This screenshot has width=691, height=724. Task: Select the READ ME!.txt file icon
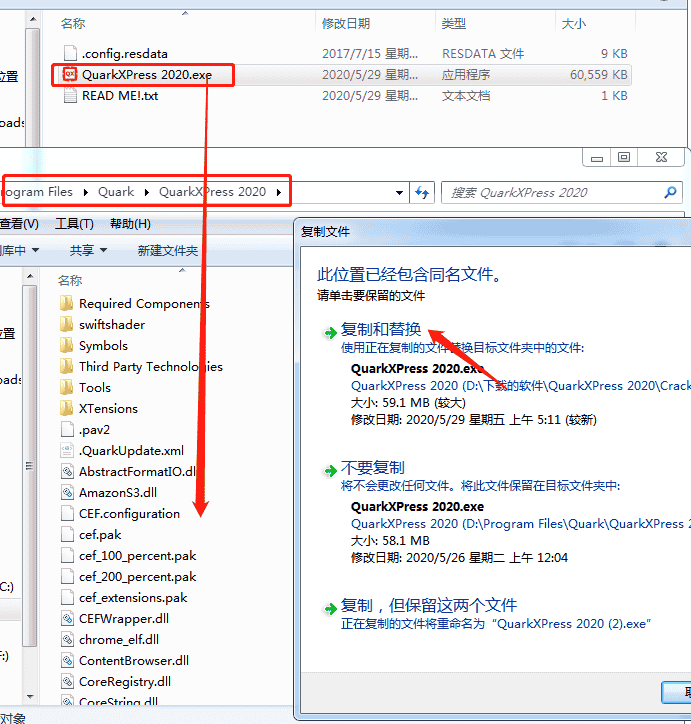tap(70, 96)
